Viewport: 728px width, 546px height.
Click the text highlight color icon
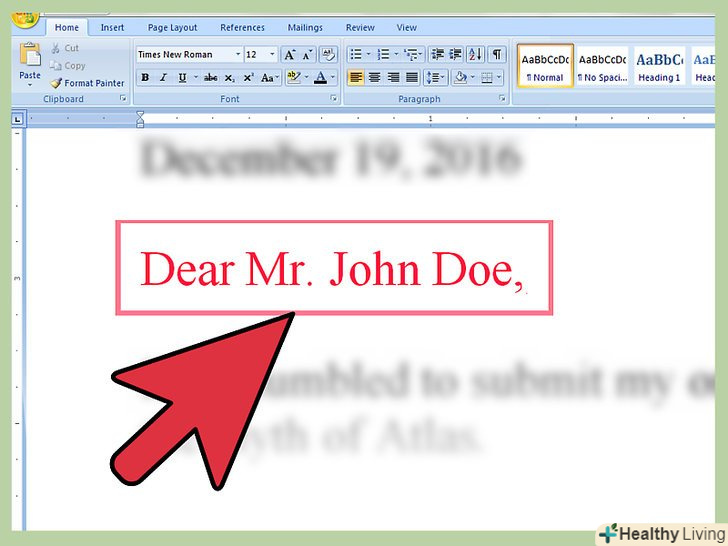(x=293, y=78)
